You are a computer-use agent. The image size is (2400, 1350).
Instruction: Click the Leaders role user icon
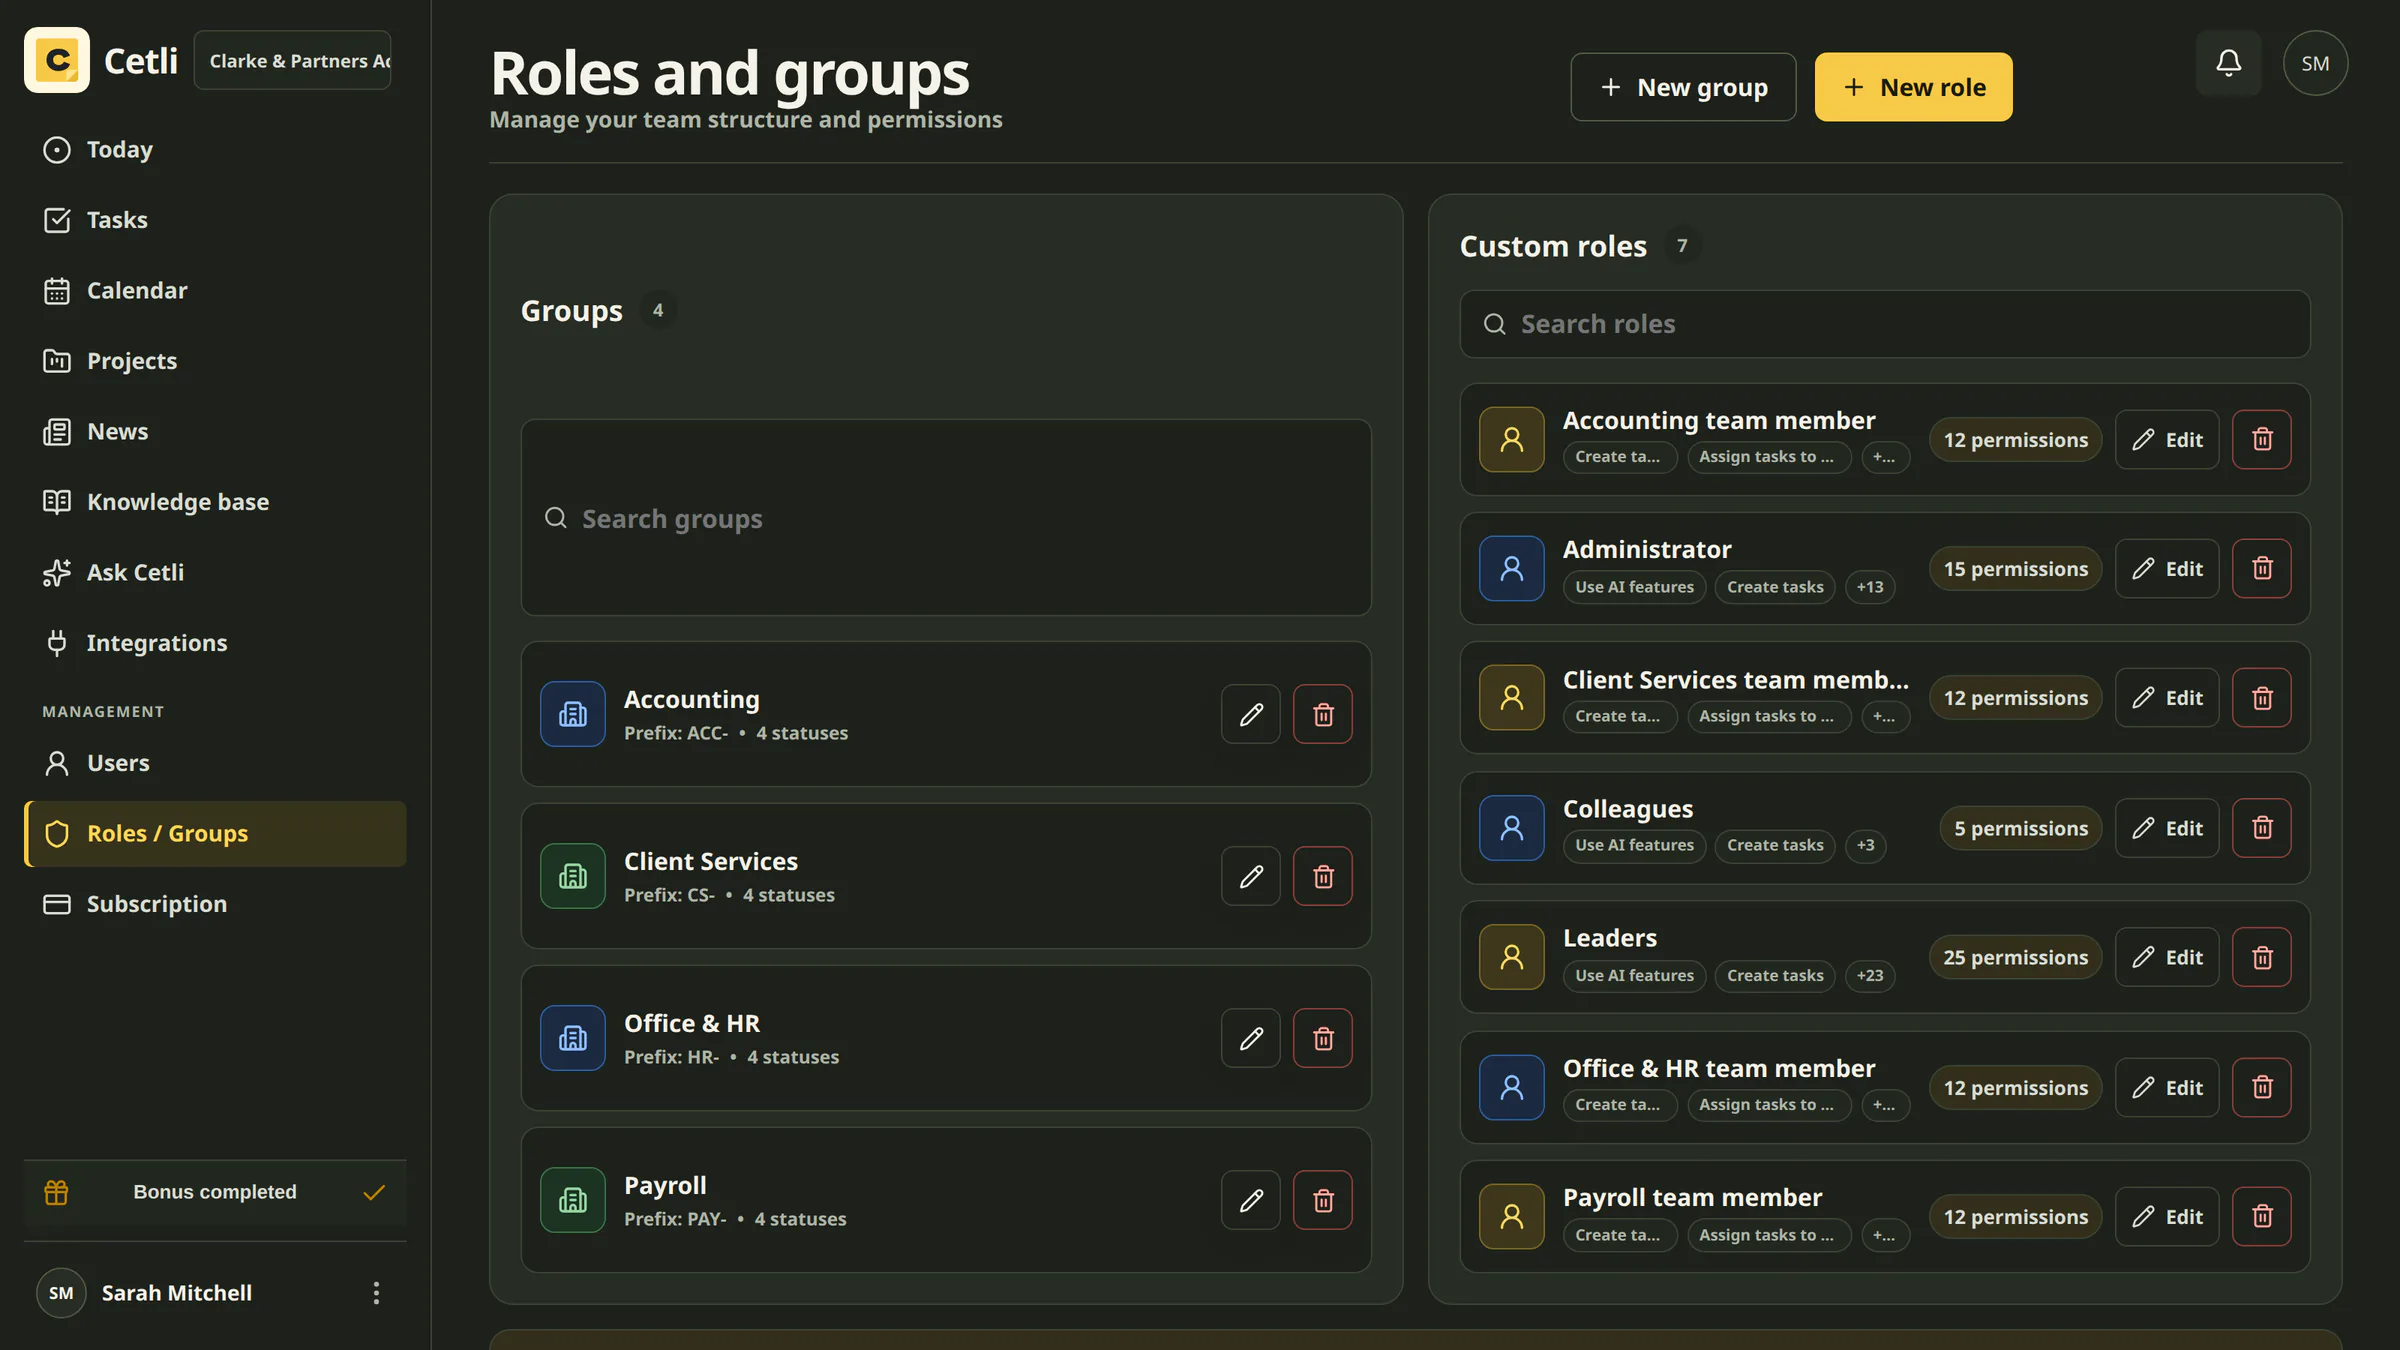pos(1512,957)
